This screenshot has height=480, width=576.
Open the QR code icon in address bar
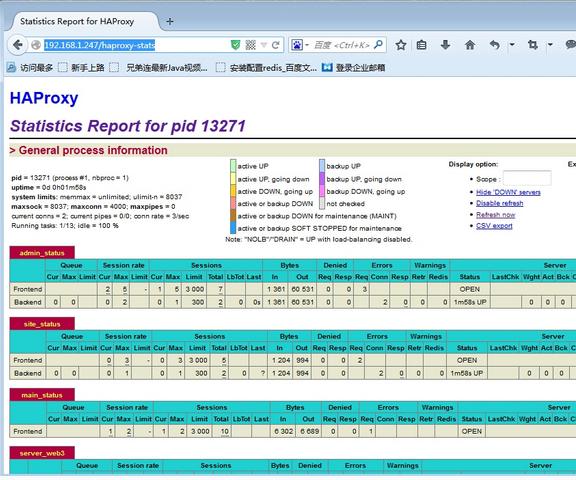pyautogui.click(x=251, y=45)
